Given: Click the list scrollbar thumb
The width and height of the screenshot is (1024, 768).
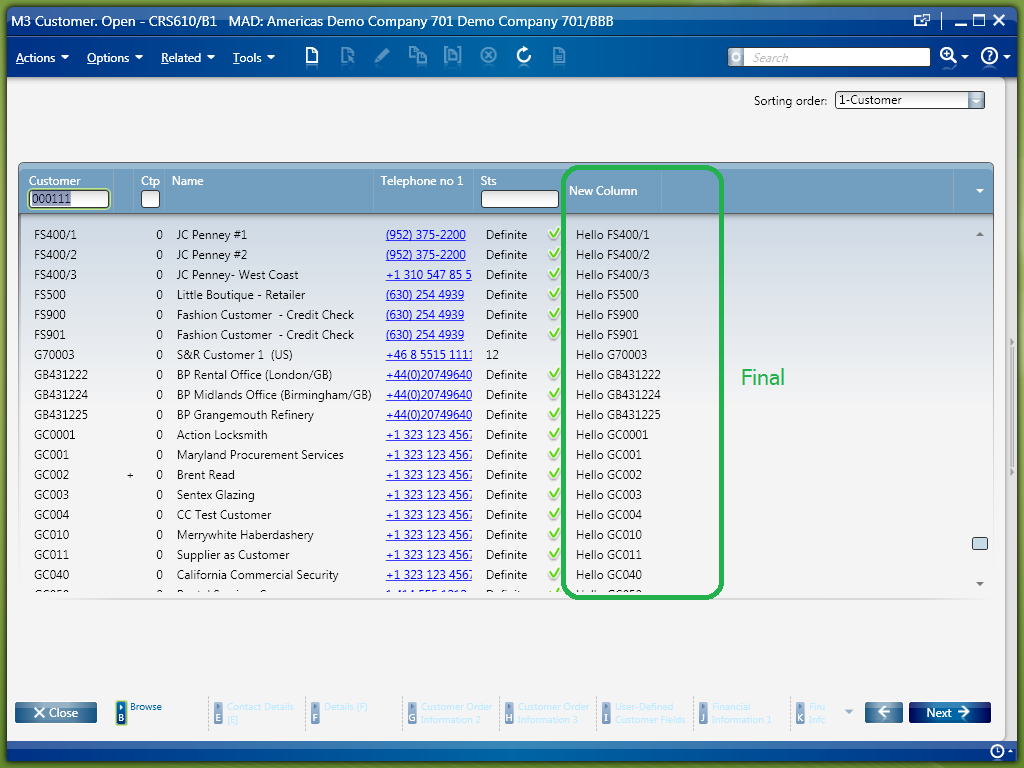Looking at the screenshot, I should coord(980,543).
